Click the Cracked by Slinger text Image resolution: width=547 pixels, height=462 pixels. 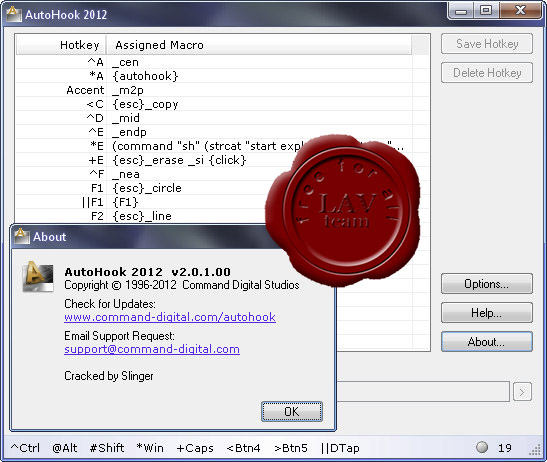coord(108,376)
